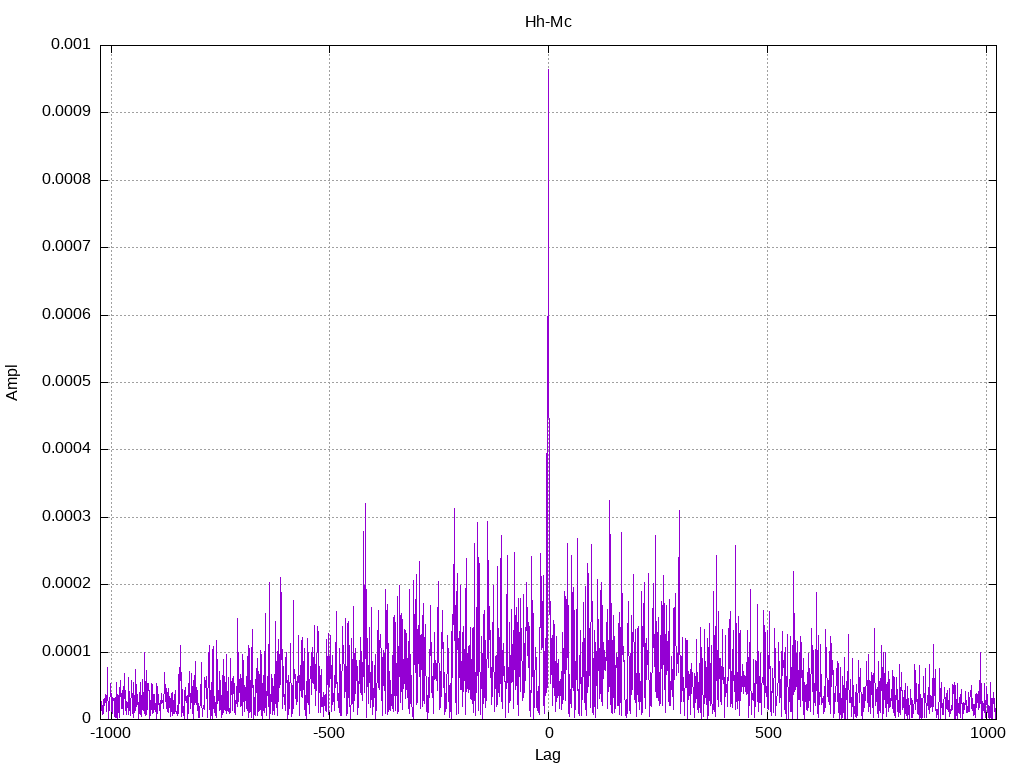Select the 0.0009 y-axis tick label

click(66, 112)
